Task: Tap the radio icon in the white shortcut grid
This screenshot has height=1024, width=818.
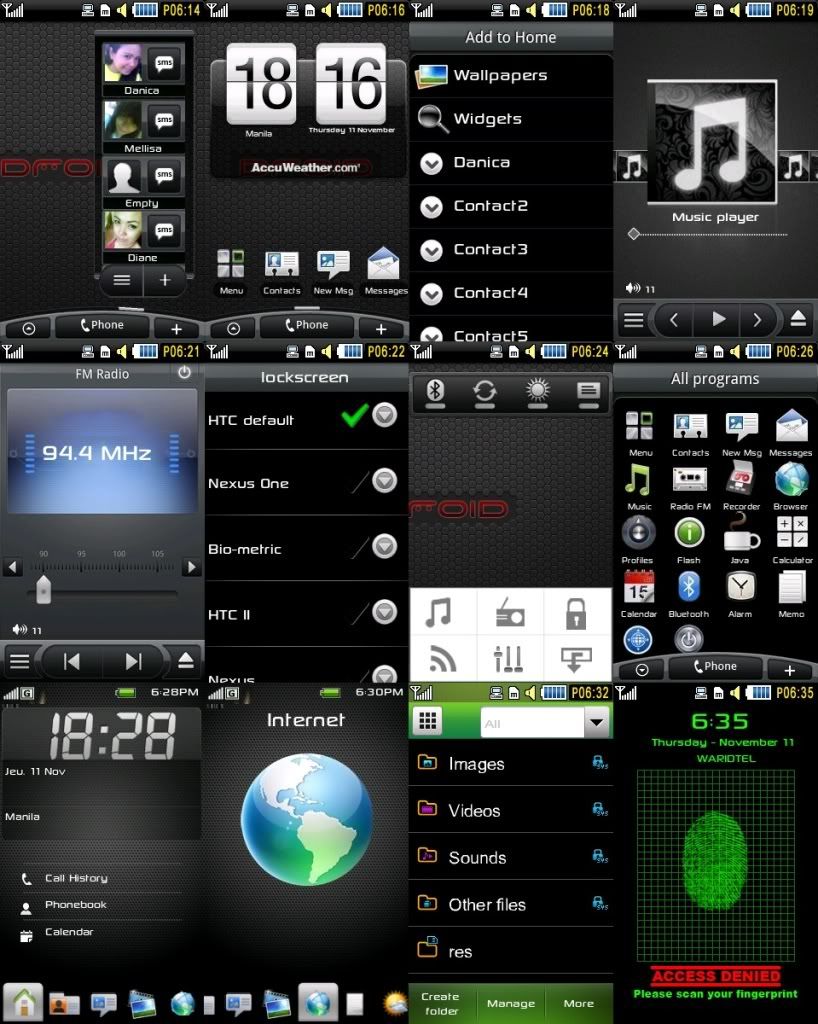Action: 509,614
